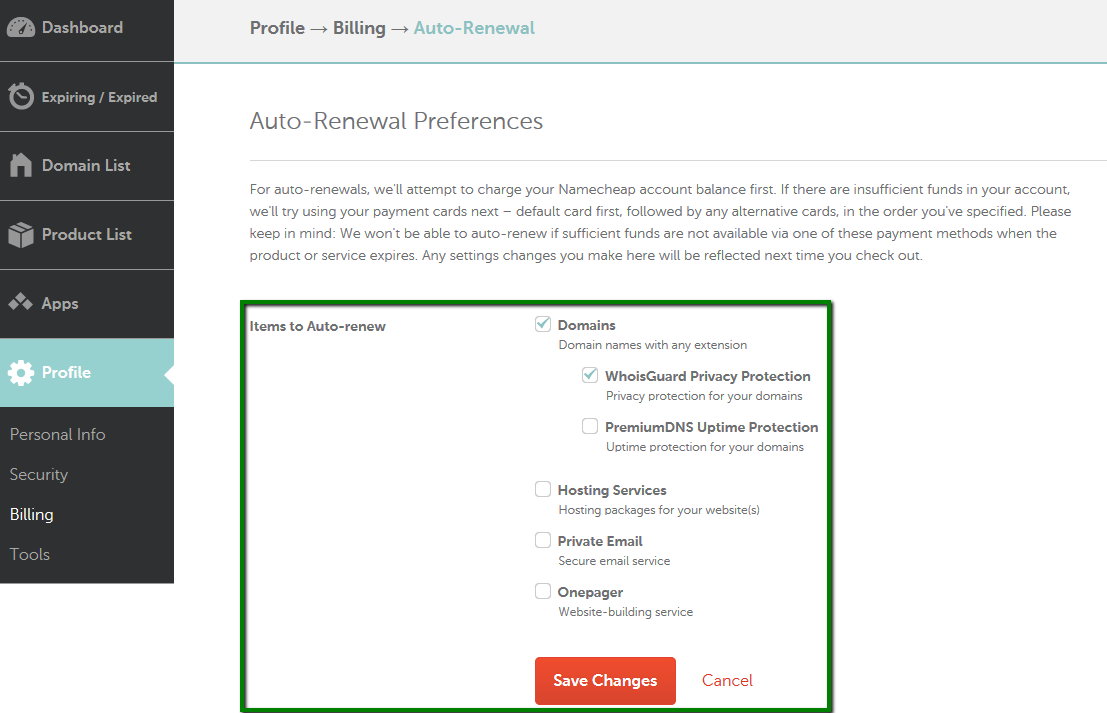
Task: Check the Private Email checkbox
Action: tap(543, 540)
